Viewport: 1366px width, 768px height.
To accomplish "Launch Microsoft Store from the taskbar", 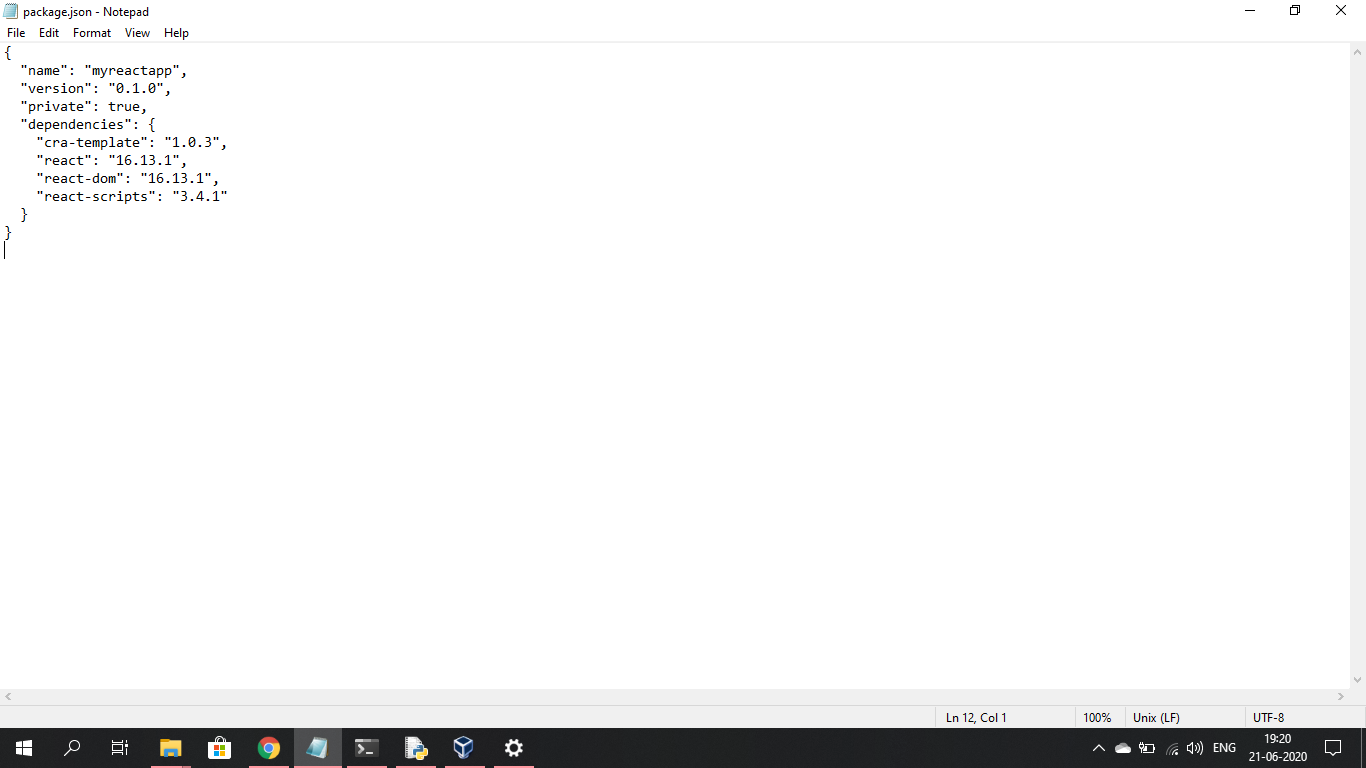I will (x=219, y=748).
